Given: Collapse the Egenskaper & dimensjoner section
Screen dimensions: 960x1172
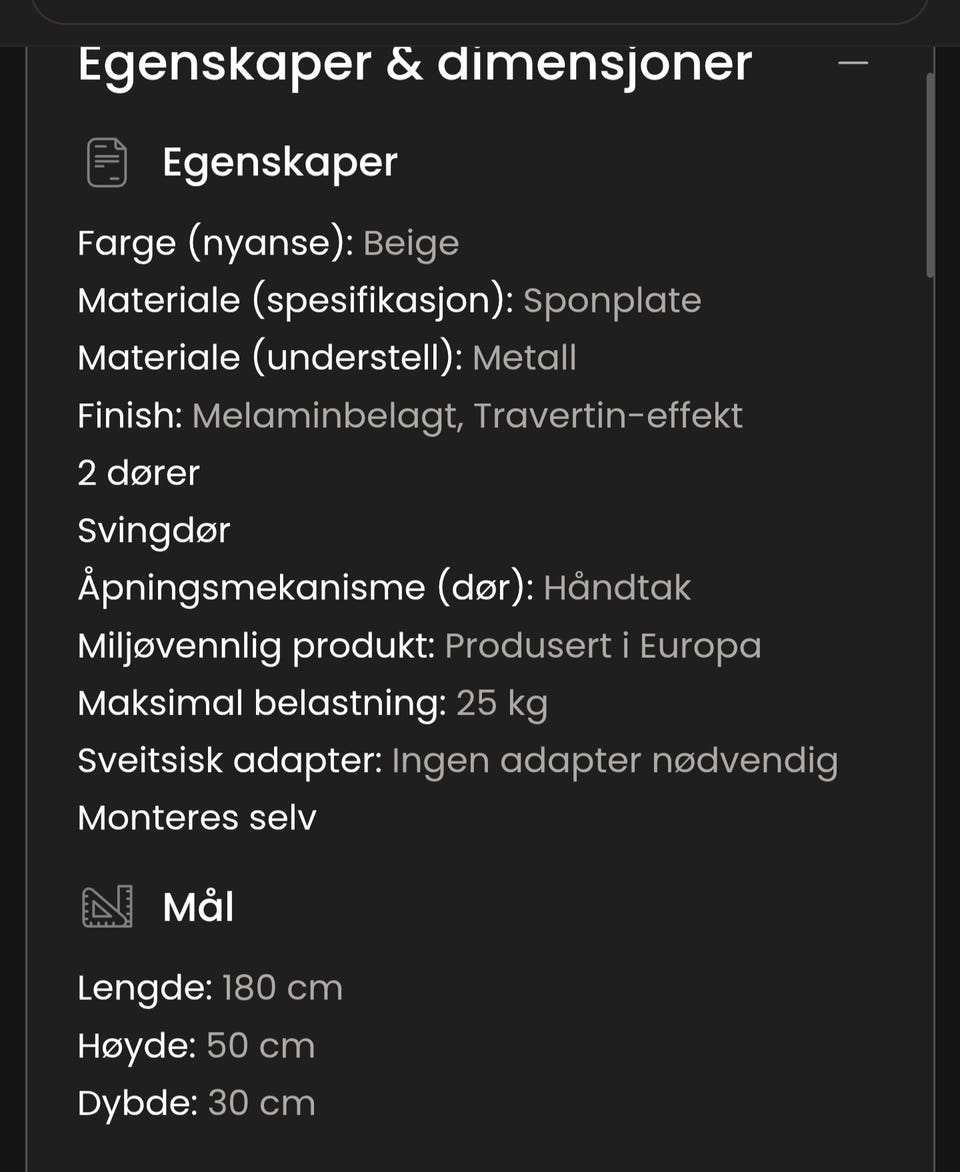Looking at the screenshot, I should (852, 64).
